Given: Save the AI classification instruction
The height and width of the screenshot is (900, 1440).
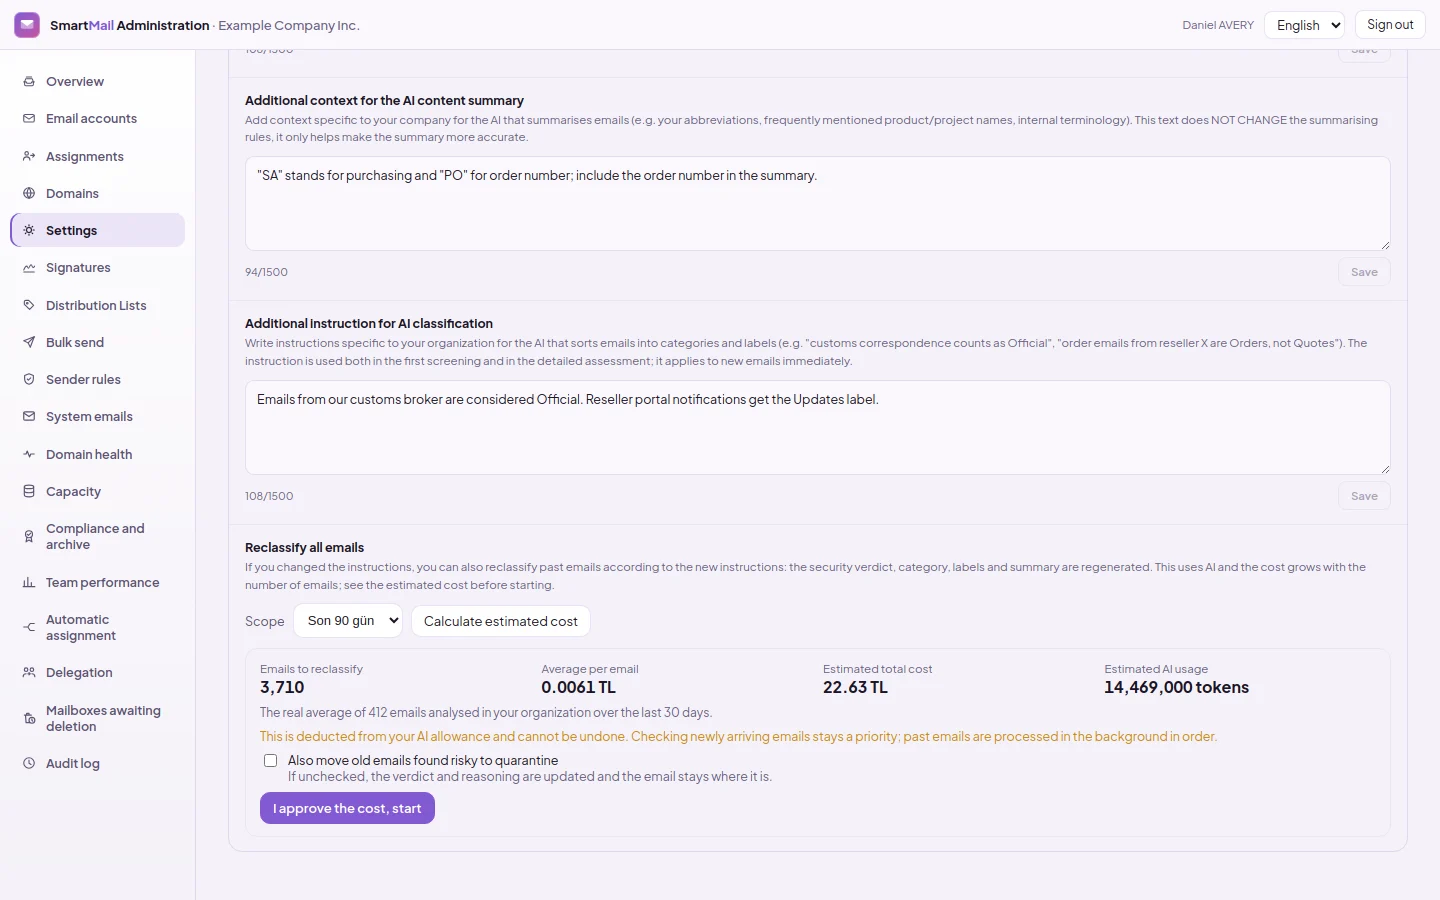Looking at the screenshot, I should [x=1364, y=496].
